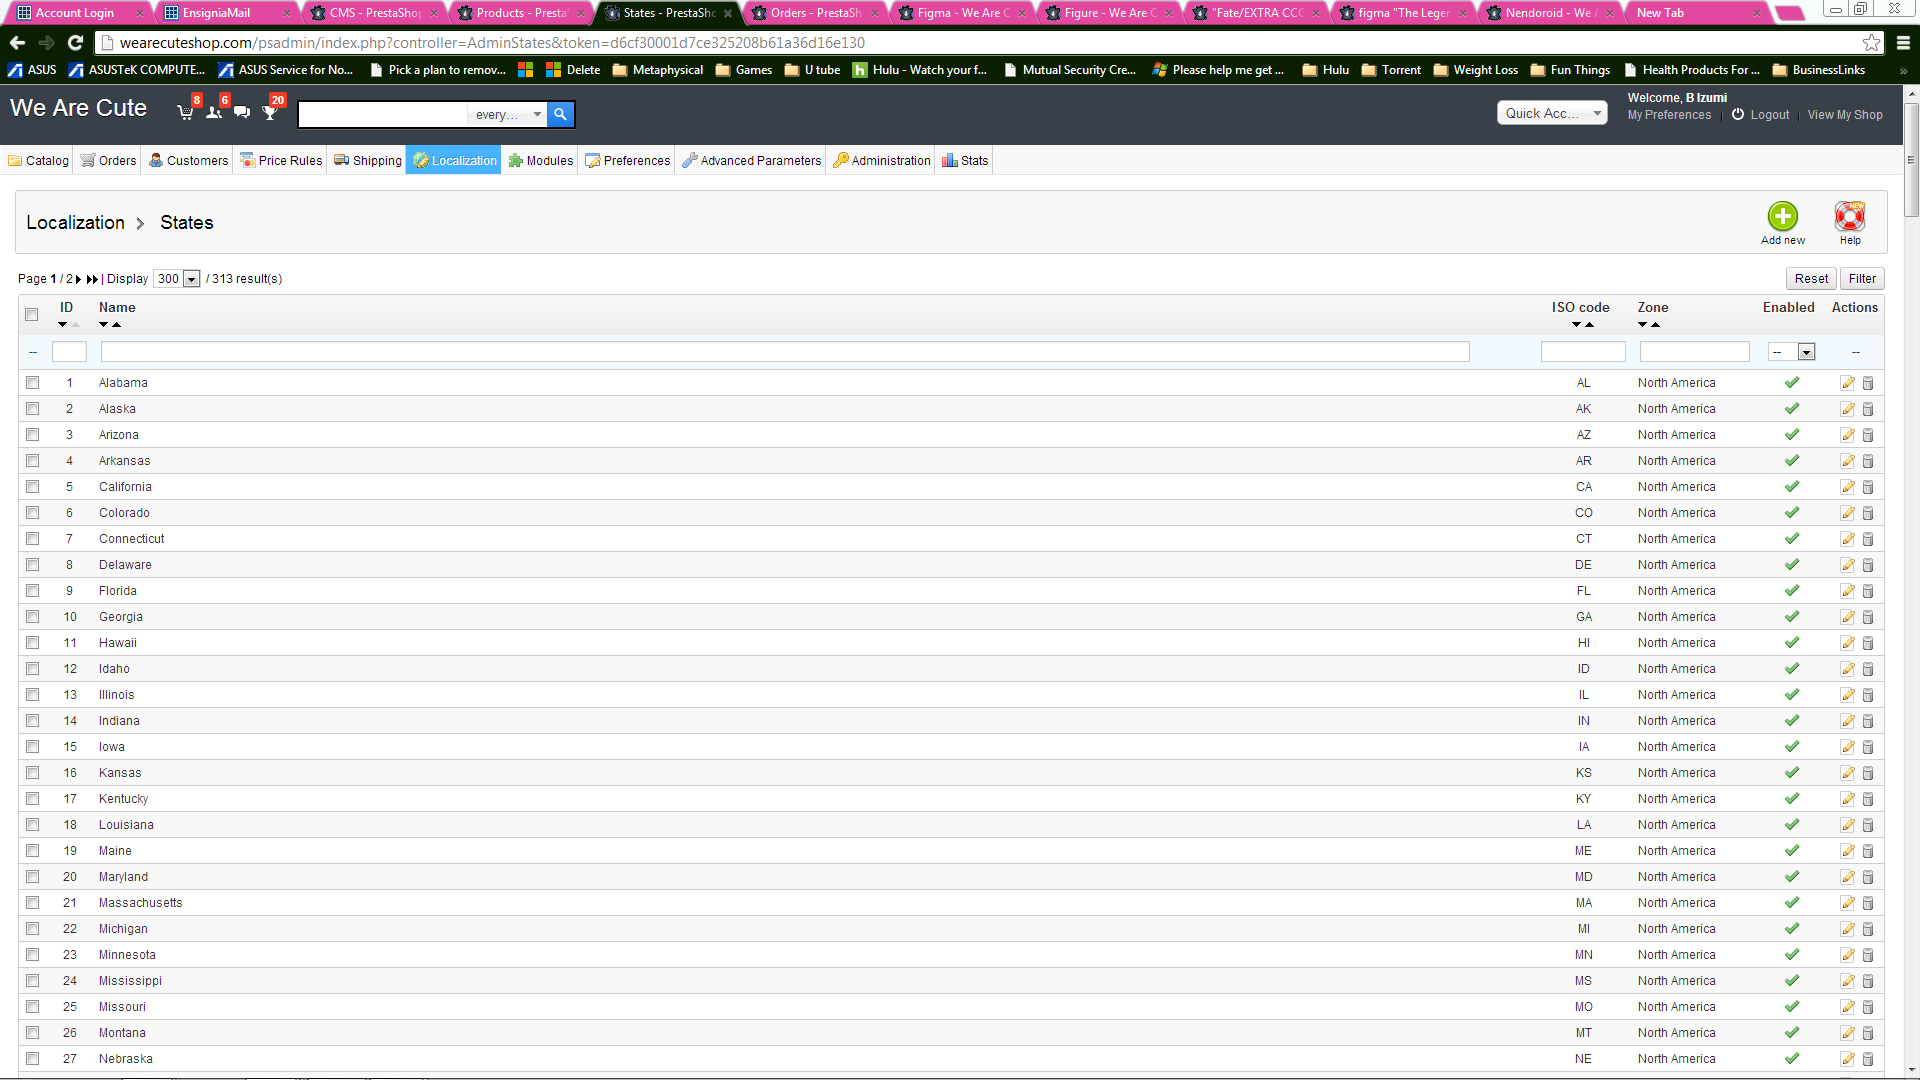Open the Enabled filter dropdown
Image resolution: width=1920 pixels, height=1080 pixels.
[1791, 352]
